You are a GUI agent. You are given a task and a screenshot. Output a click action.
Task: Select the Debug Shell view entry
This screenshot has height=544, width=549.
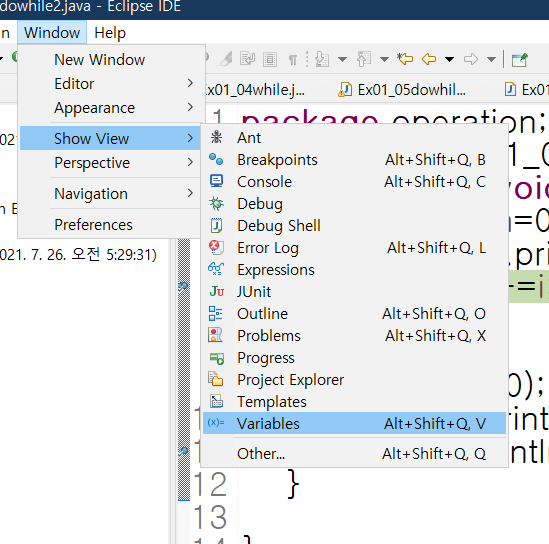pyautogui.click(x=354, y=225)
